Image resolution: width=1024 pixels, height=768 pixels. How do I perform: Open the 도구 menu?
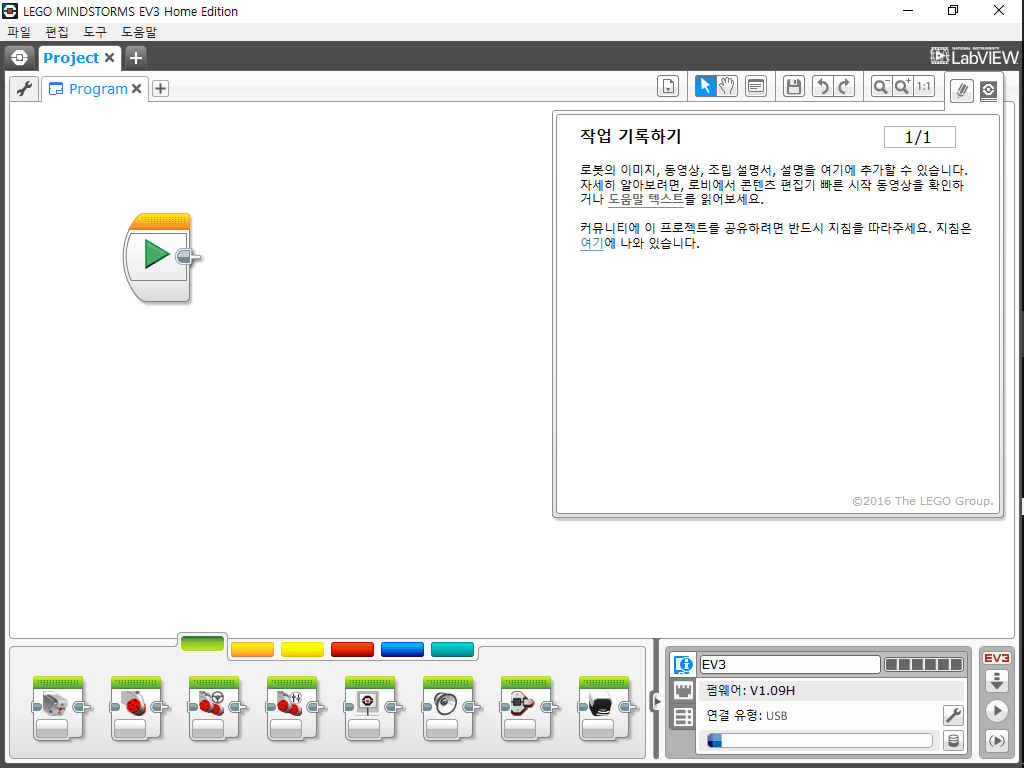pos(95,32)
